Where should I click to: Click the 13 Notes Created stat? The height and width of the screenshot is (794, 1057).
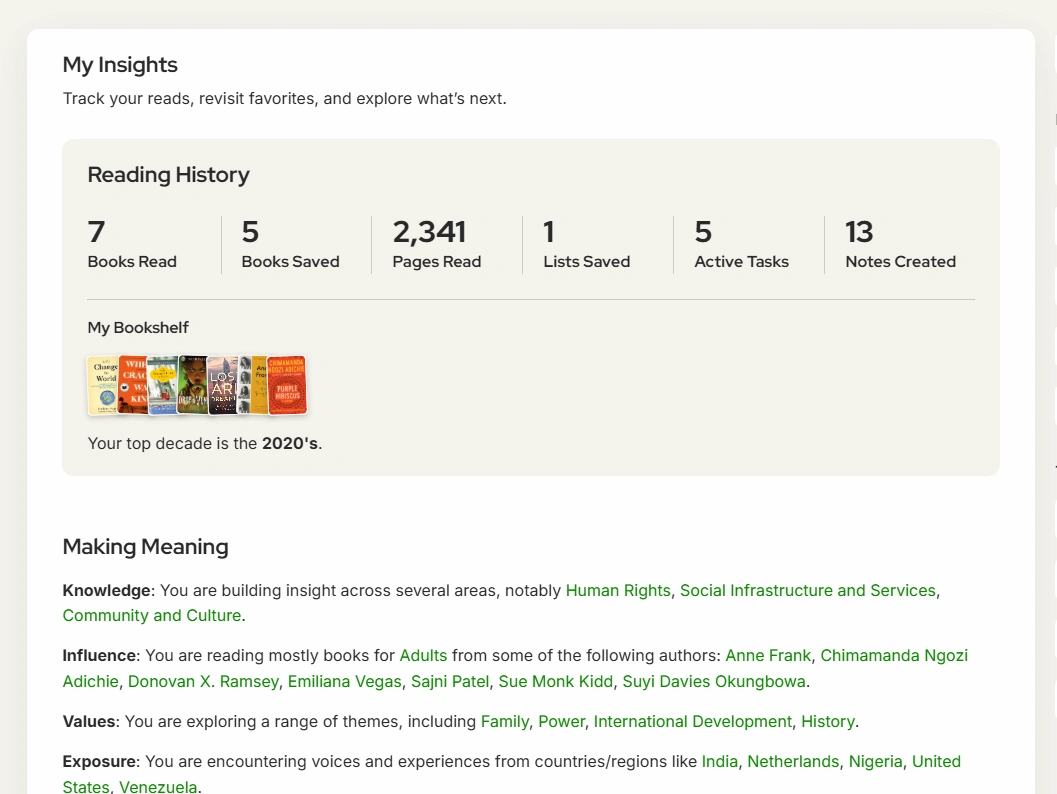click(x=900, y=245)
